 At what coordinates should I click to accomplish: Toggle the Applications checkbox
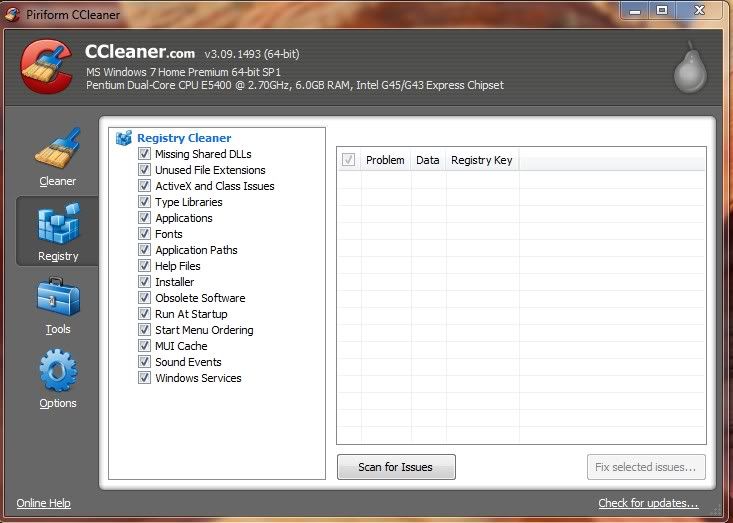(x=144, y=218)
